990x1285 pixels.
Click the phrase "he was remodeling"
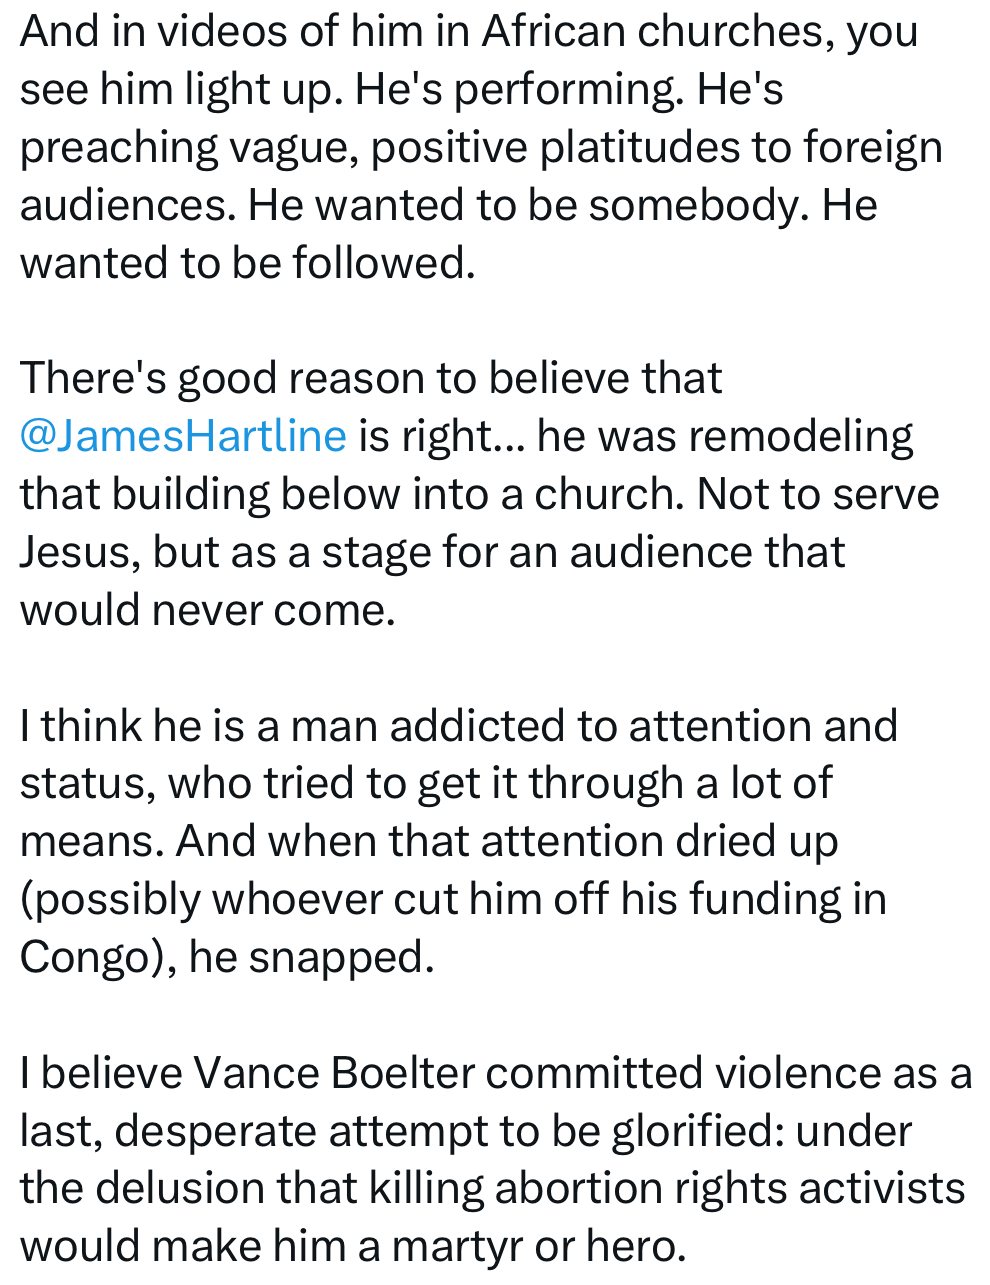click(725, 436)
